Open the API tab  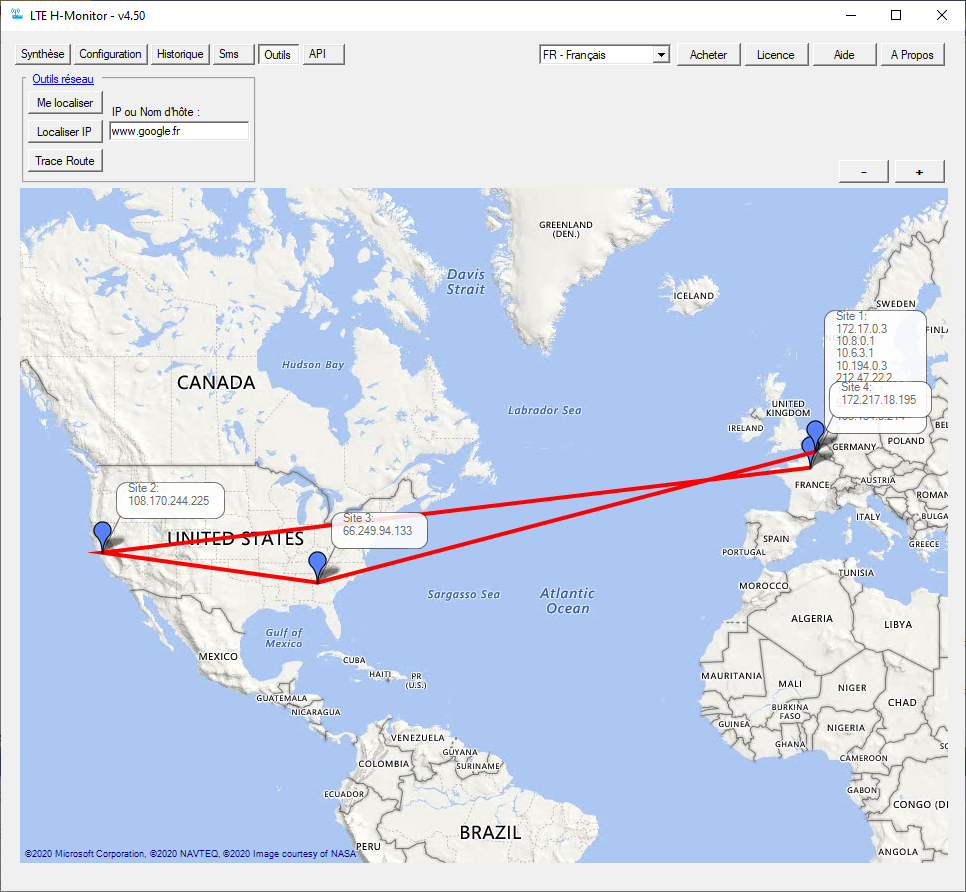pyautogui.click(x=318, y=54)
